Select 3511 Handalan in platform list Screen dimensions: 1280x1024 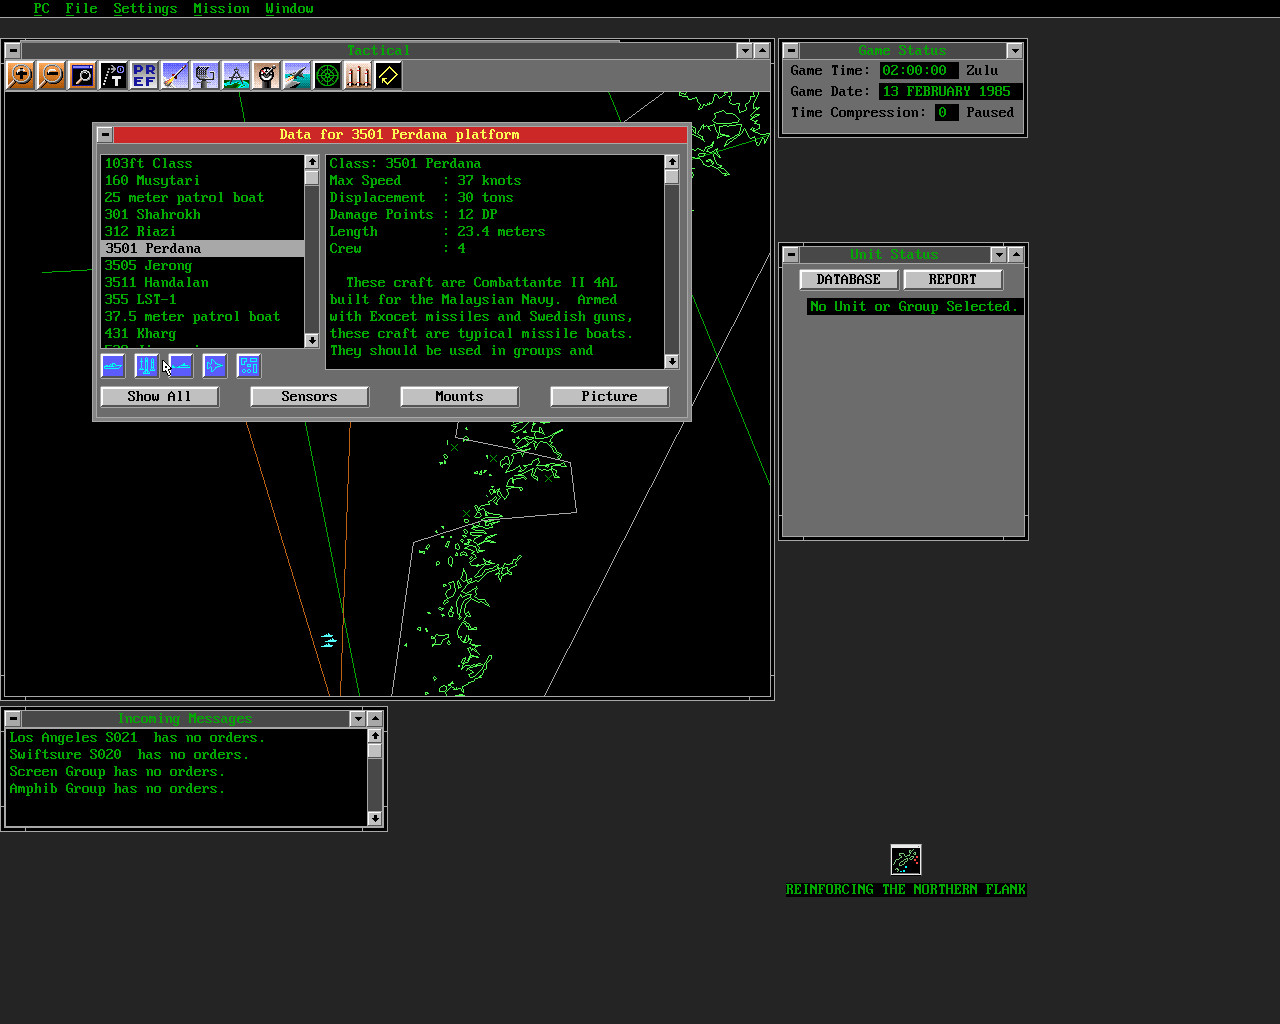[x=203, y=283]
